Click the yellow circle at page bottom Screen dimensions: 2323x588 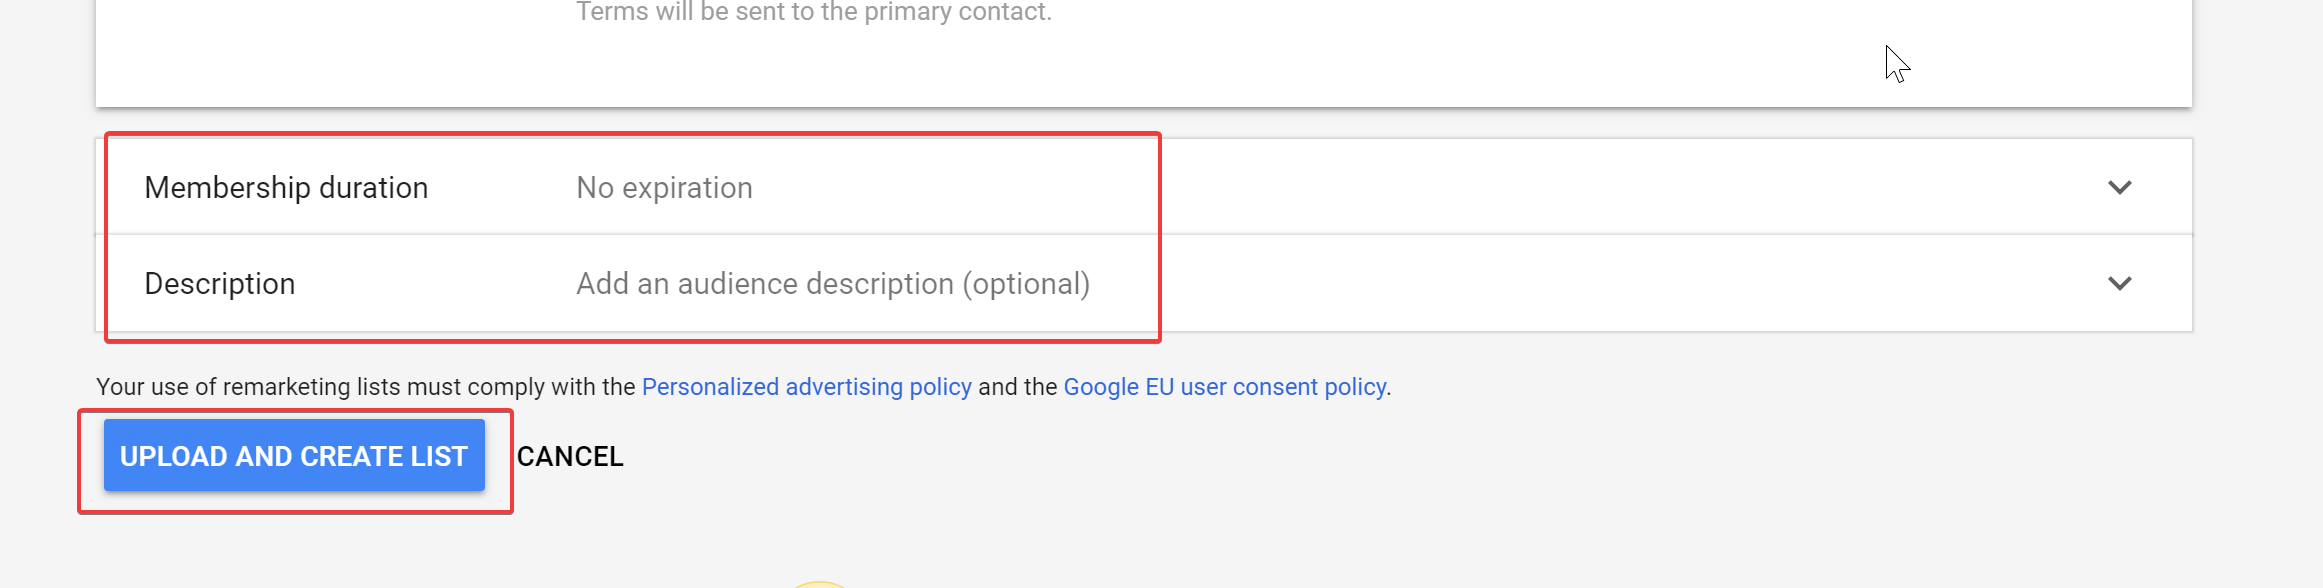[820, 584]
